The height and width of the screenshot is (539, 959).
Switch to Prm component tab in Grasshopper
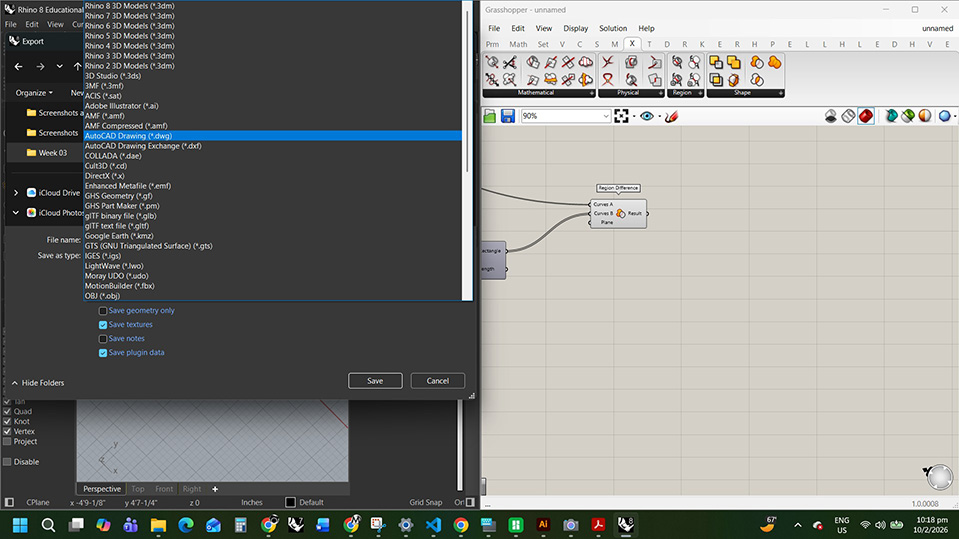pos(492,44)
